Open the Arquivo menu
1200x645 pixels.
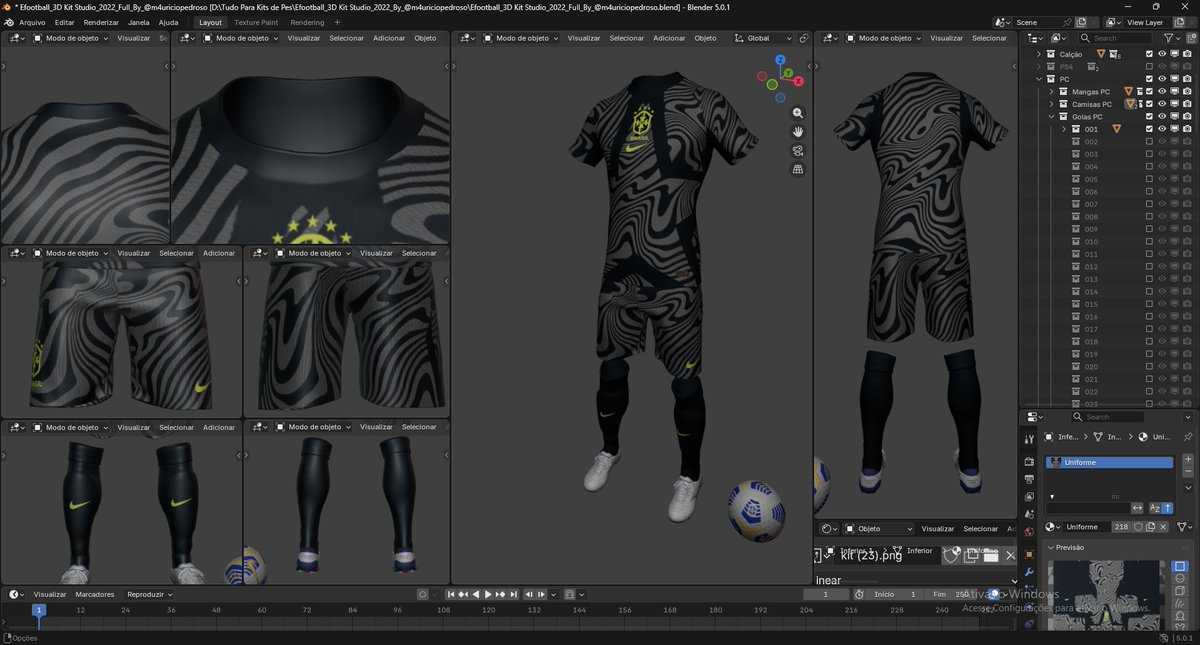(x=32, y=22)
